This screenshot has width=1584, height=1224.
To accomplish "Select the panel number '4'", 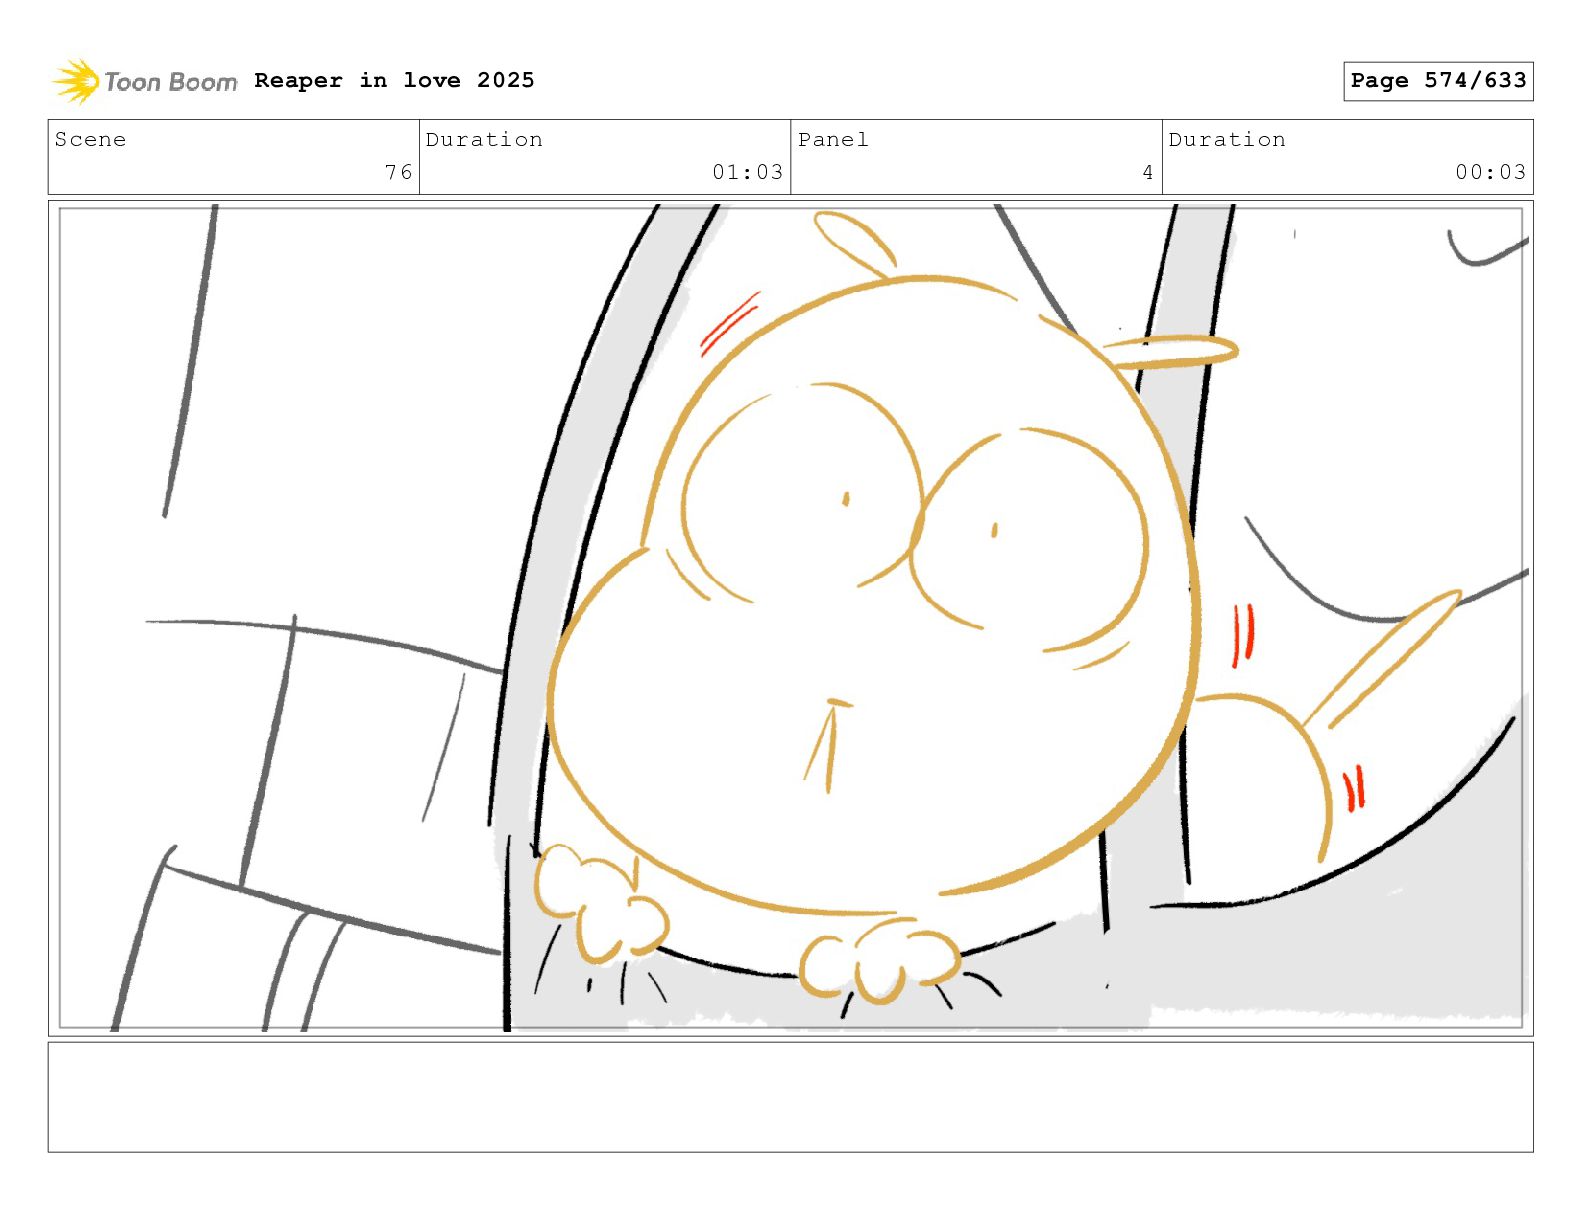I will (1148, 172).
